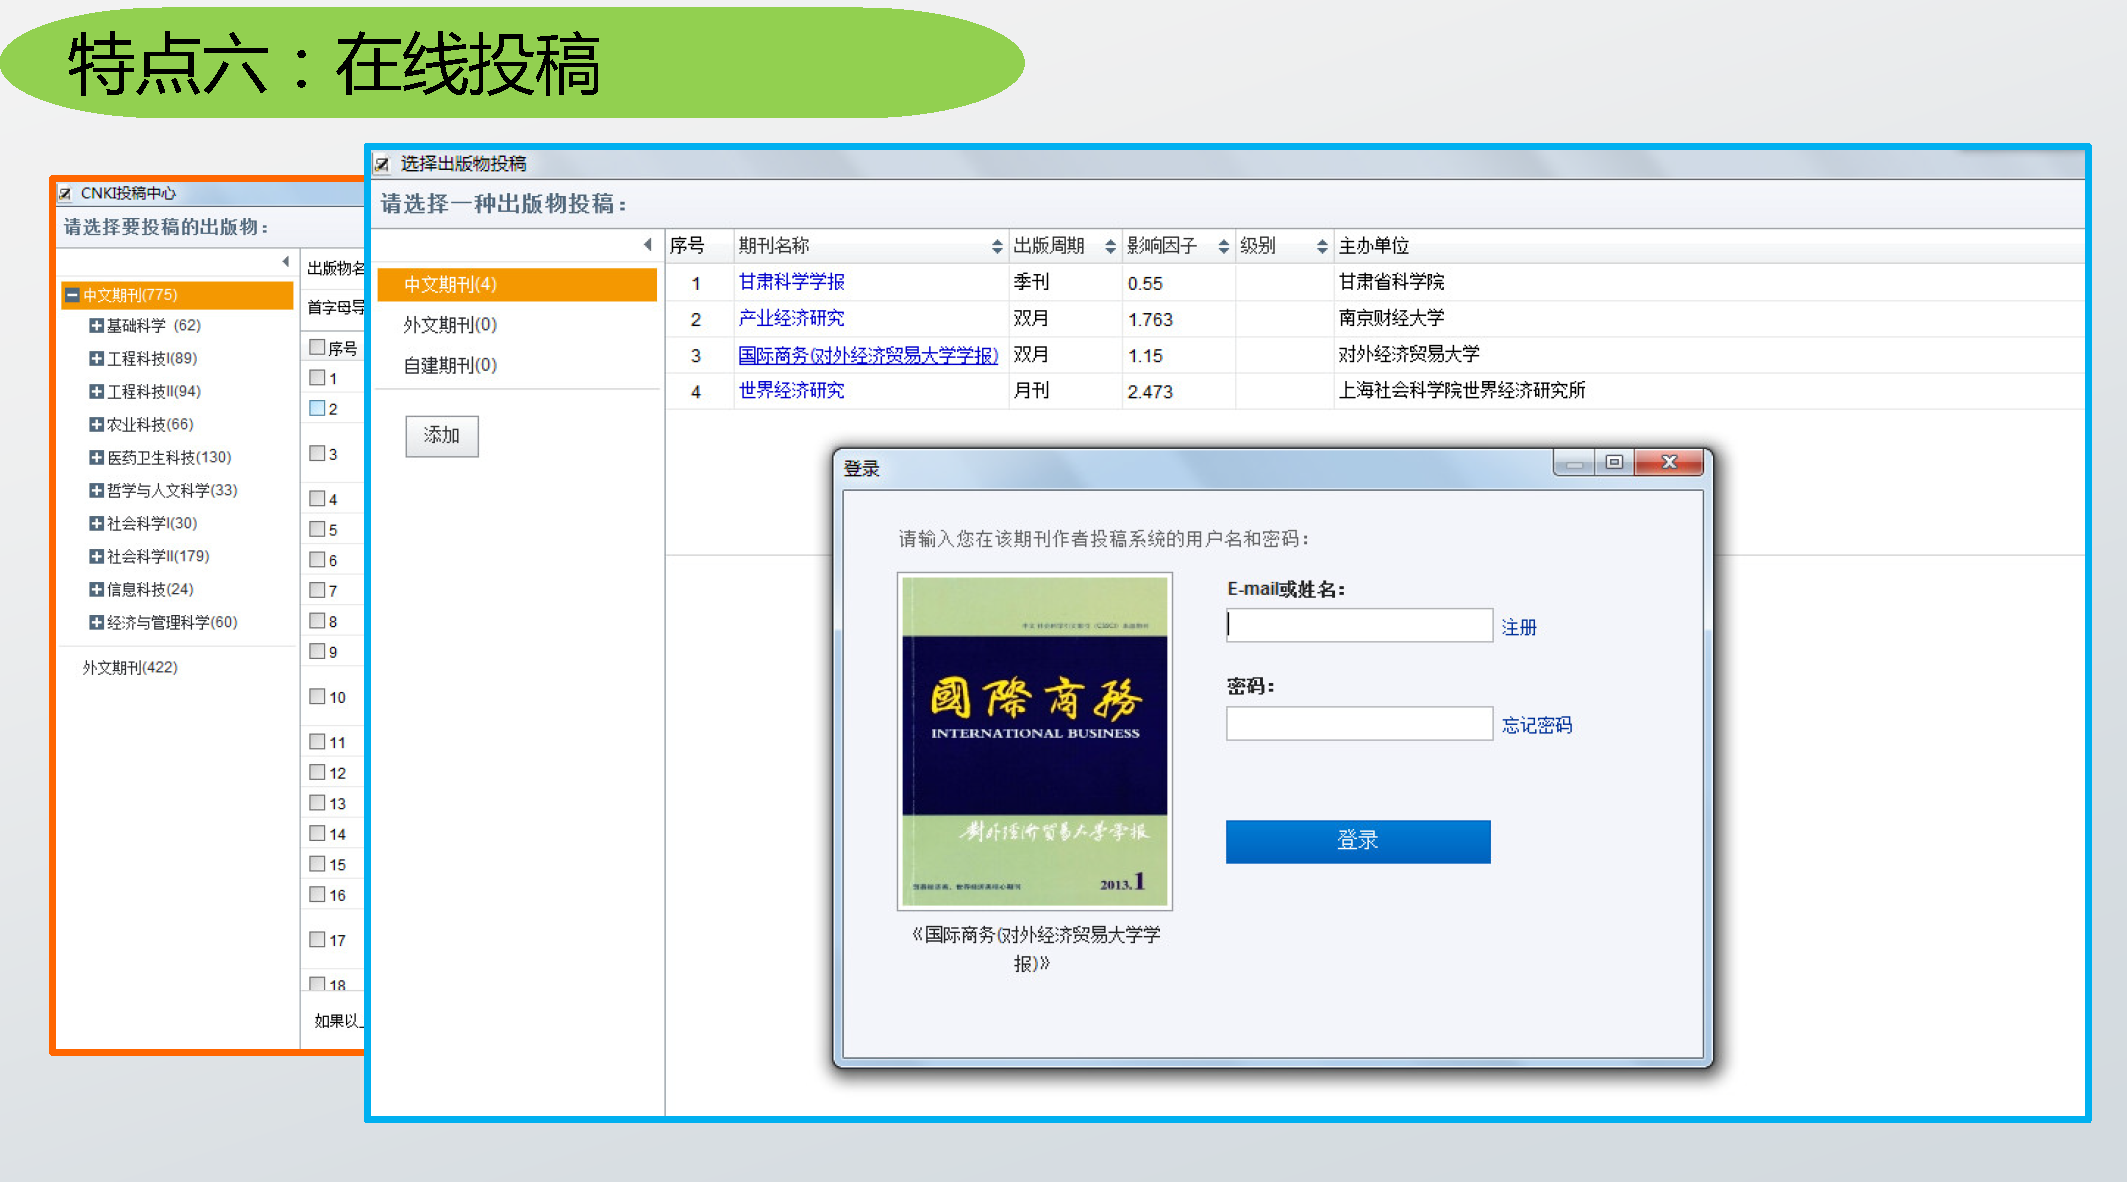Check row 5 checkbox

[317, 529]
